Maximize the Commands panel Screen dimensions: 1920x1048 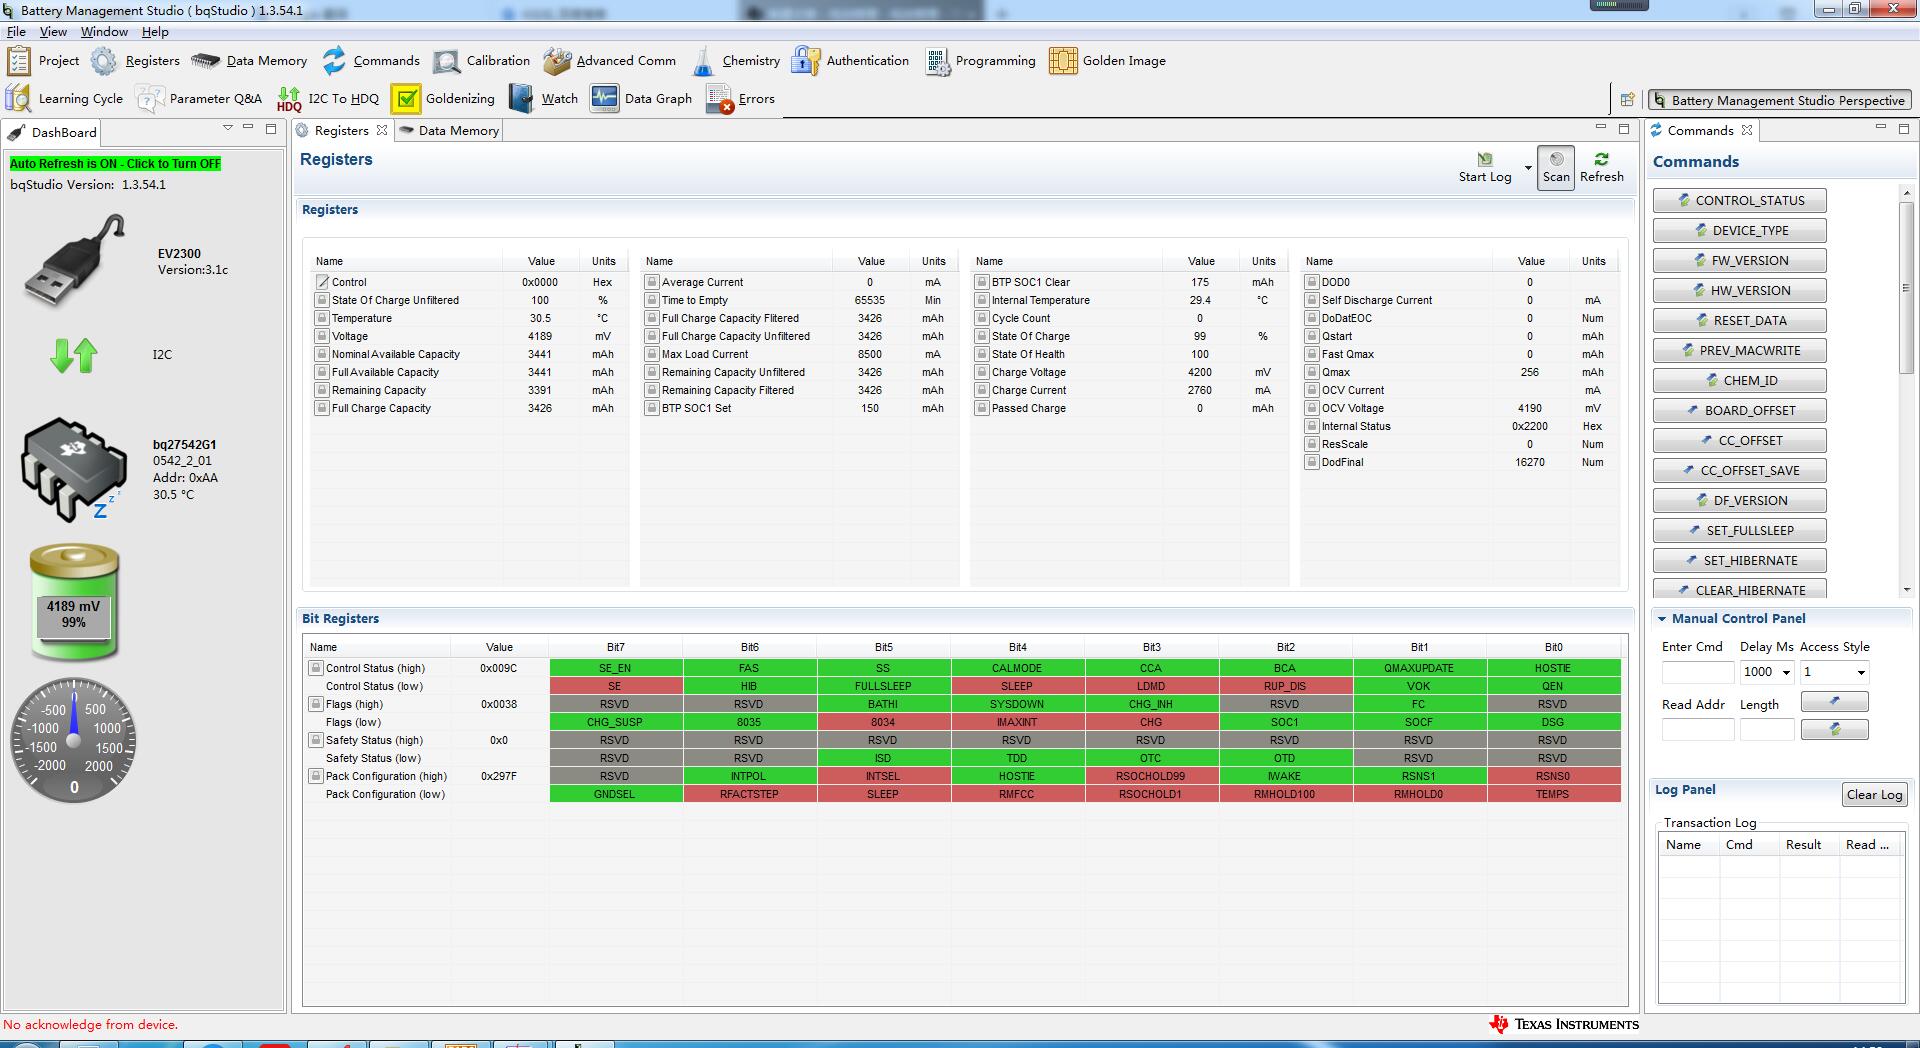click(1904, 128)
